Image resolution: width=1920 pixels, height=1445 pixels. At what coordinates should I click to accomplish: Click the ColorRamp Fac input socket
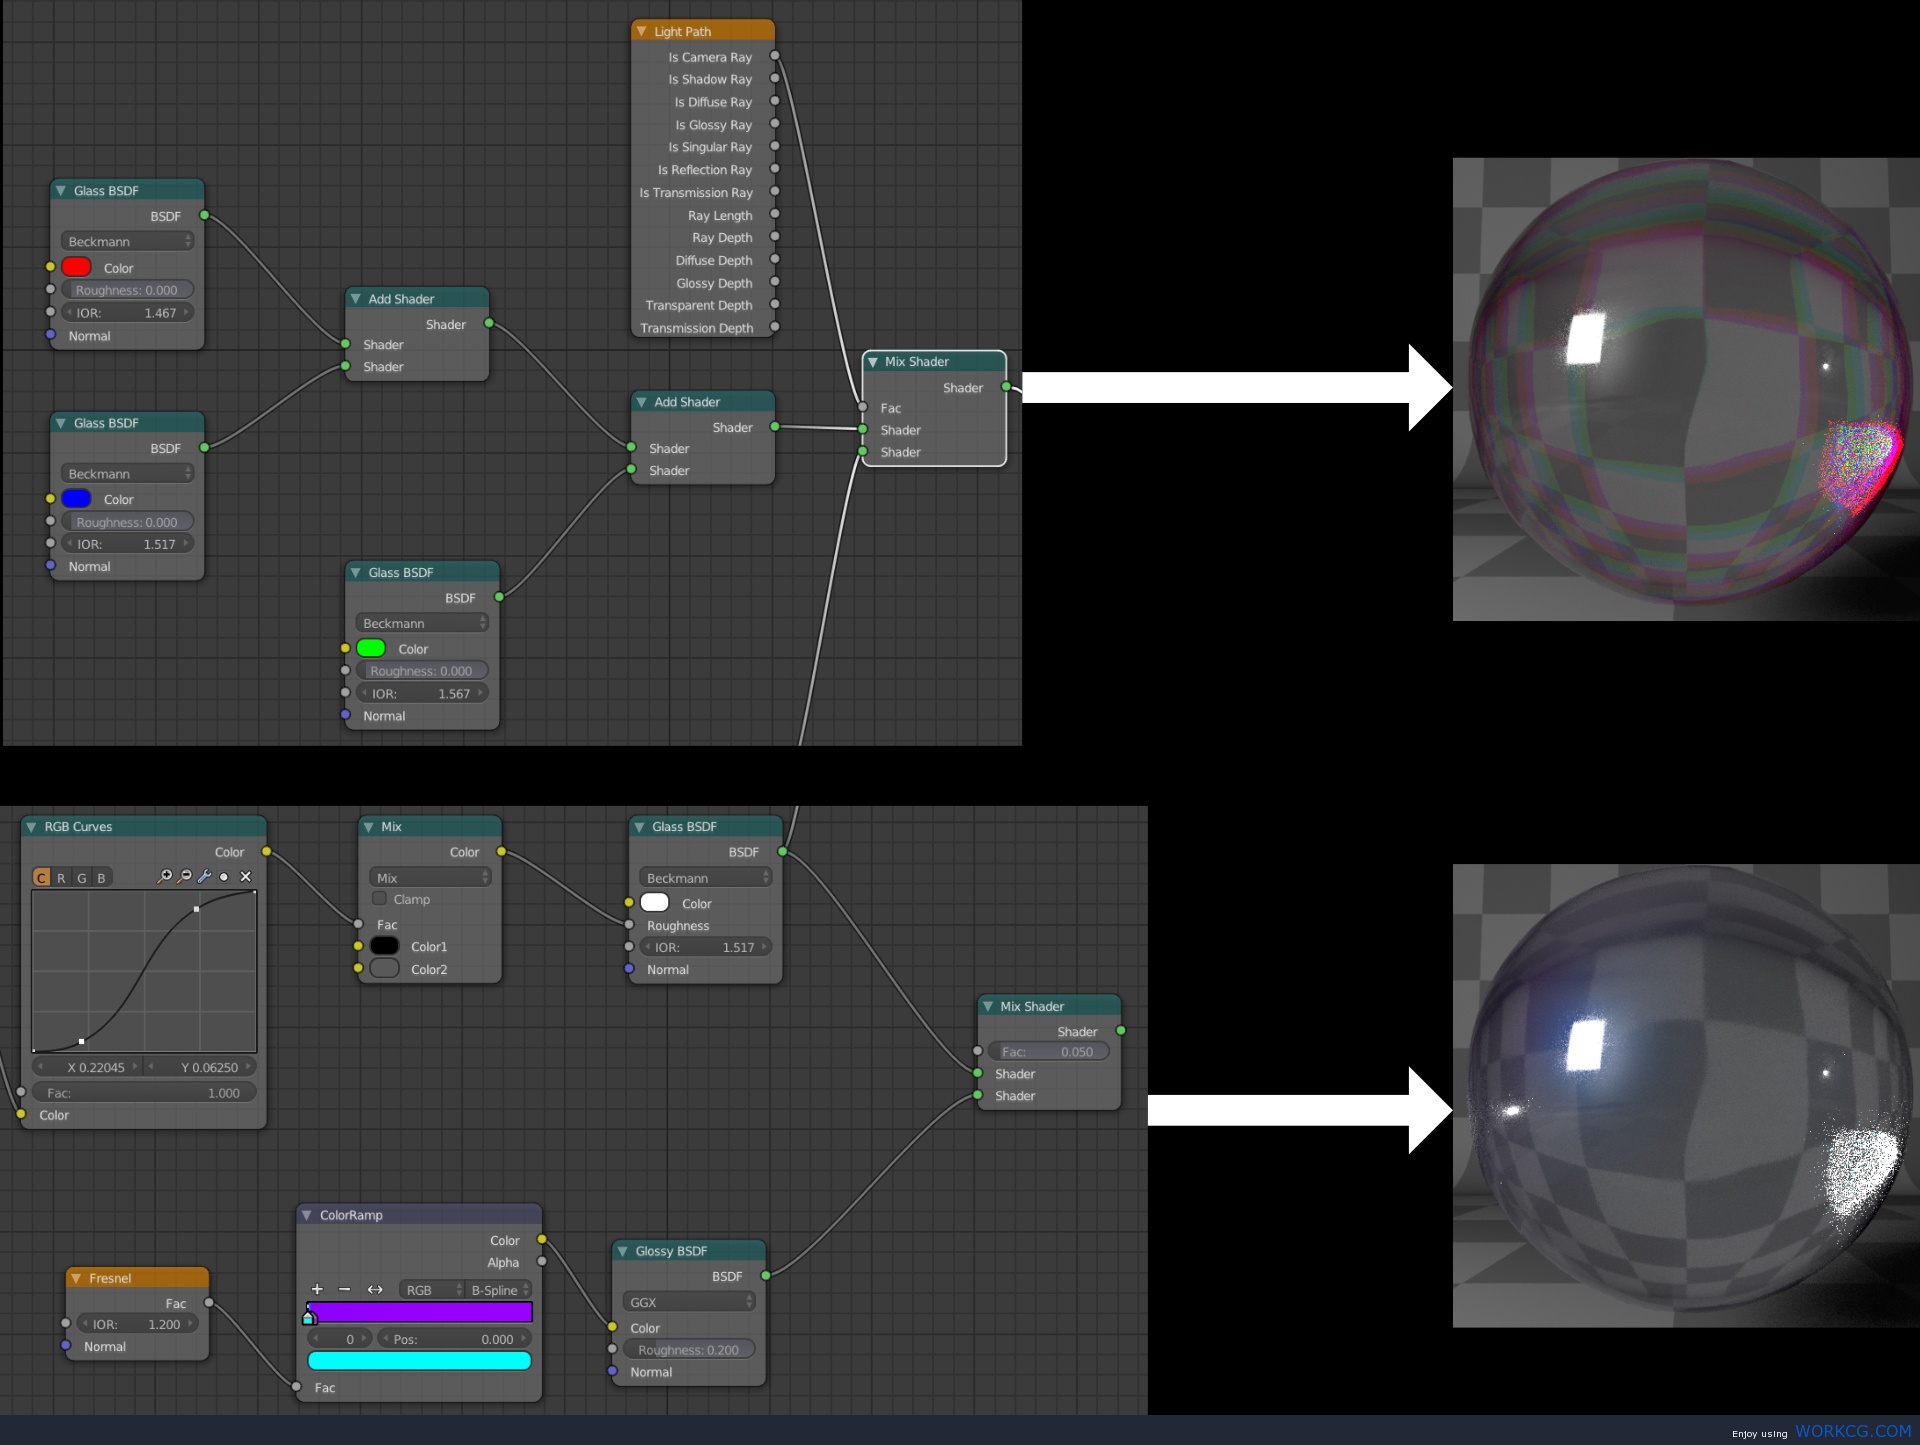[x=296, y=1387]
